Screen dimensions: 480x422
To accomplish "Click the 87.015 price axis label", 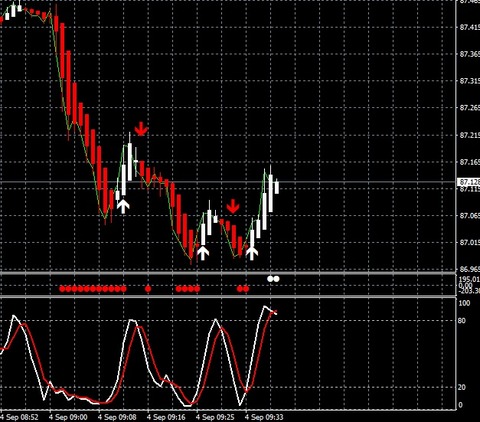I will [470, 242].
